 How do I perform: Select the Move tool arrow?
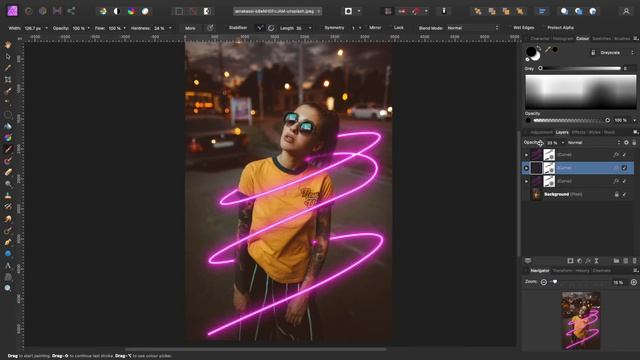pos(8,56)
